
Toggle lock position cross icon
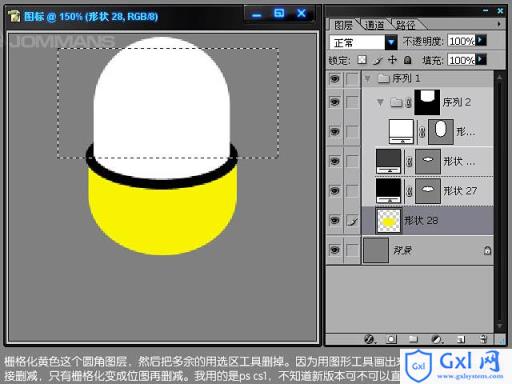tap(393, 60)
